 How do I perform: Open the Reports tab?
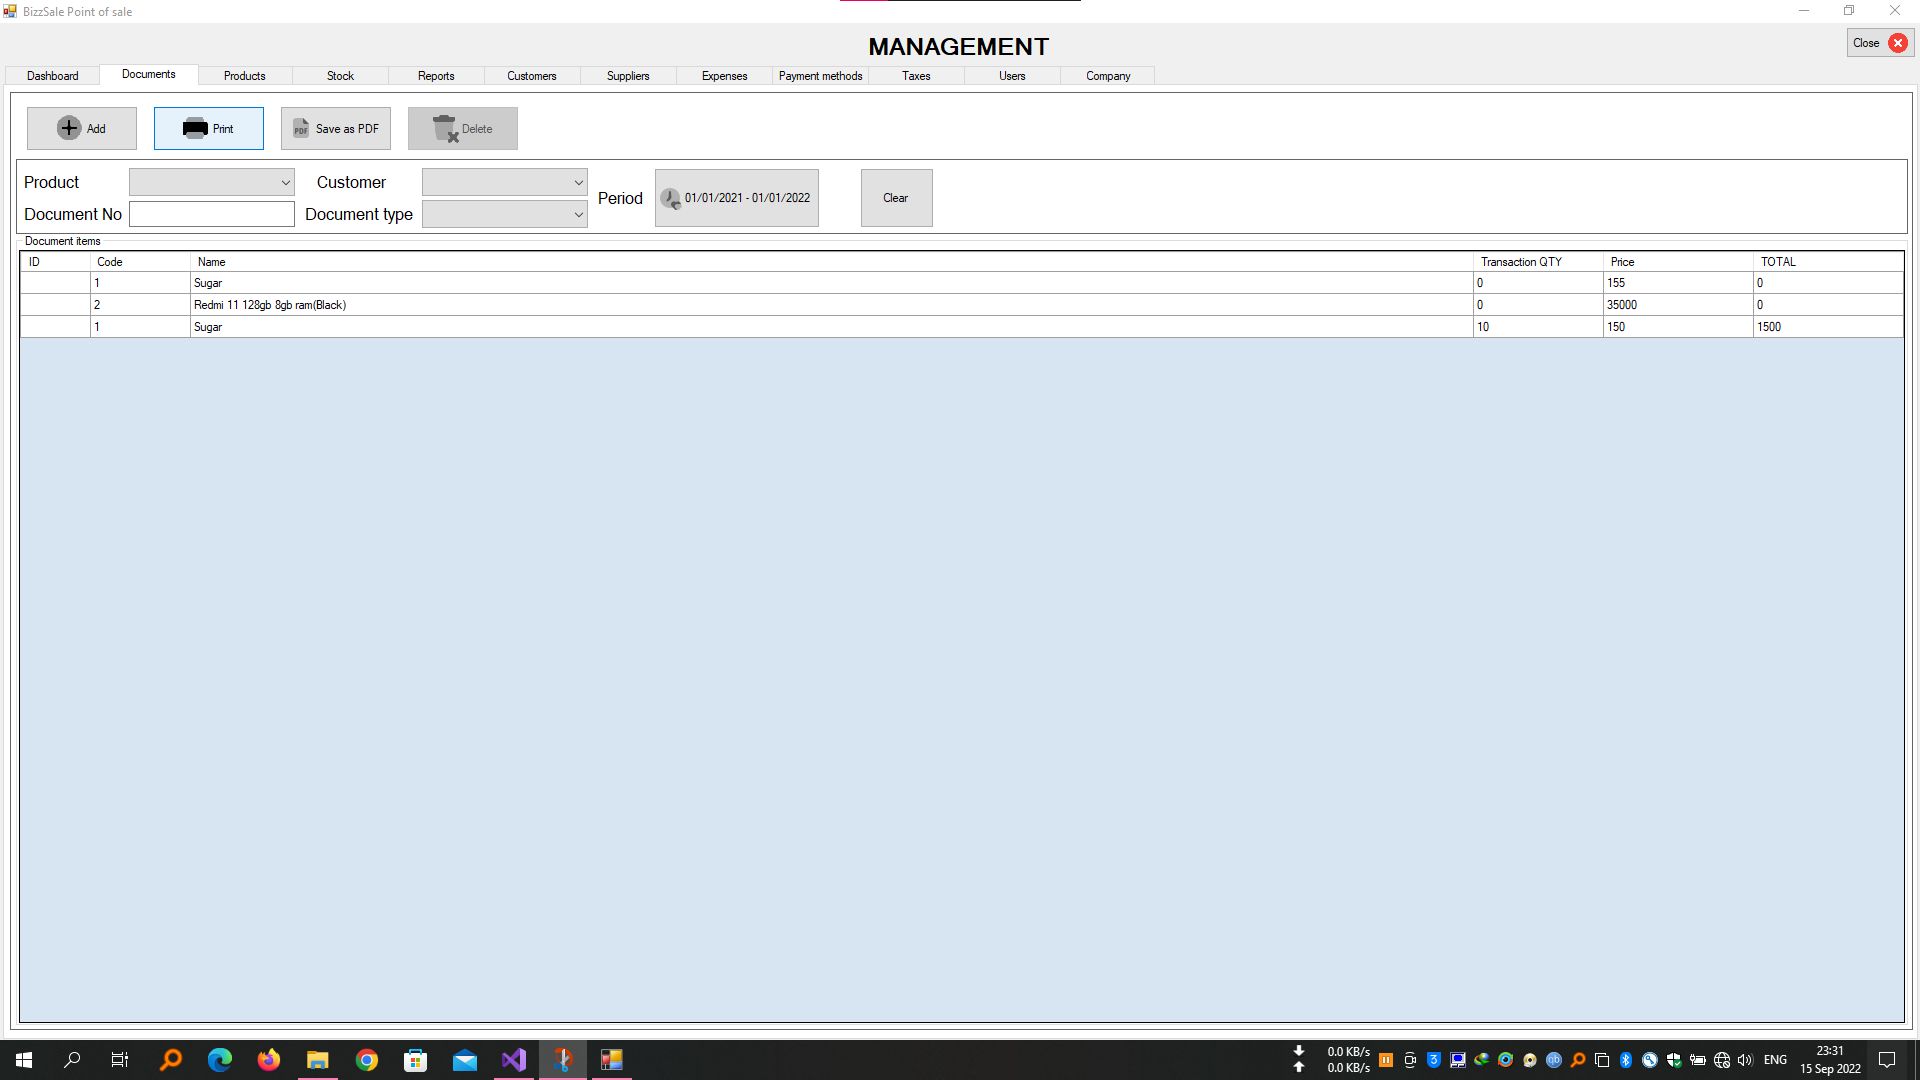(436, 76)
